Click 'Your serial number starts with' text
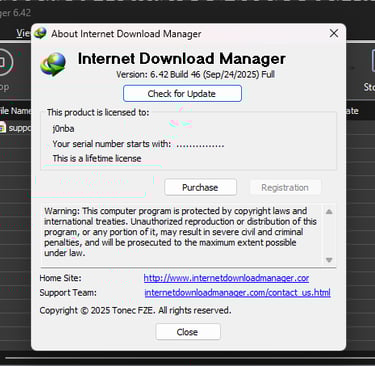The image size is (375, 366). coord(112,144)
